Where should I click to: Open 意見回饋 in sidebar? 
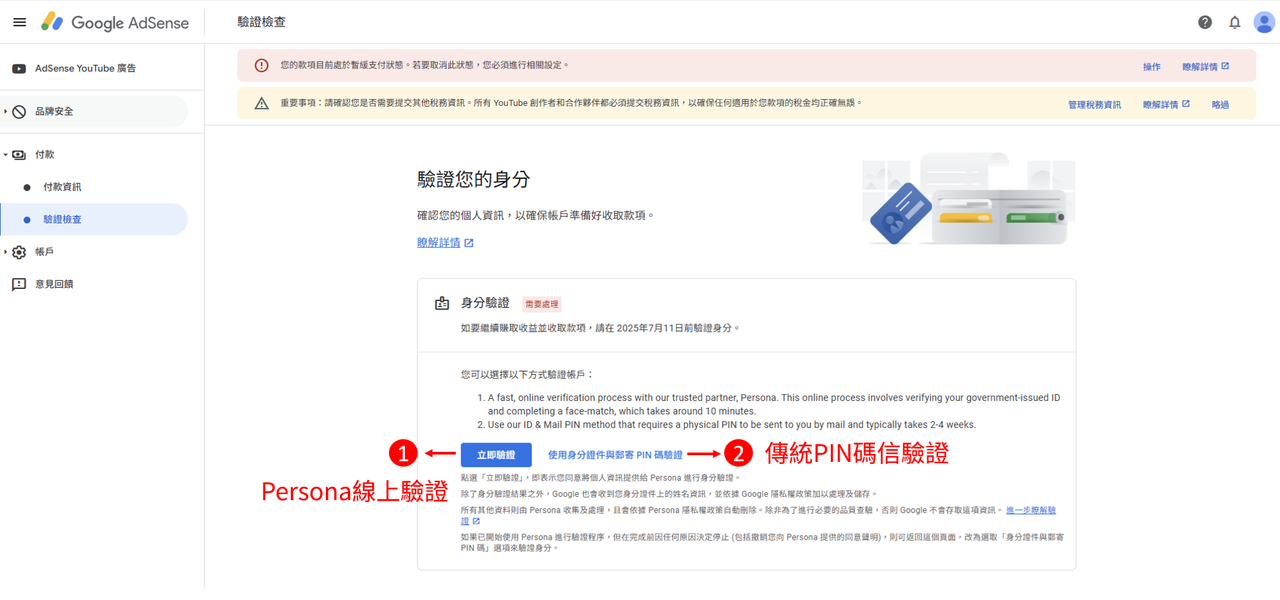coord(54,284)
